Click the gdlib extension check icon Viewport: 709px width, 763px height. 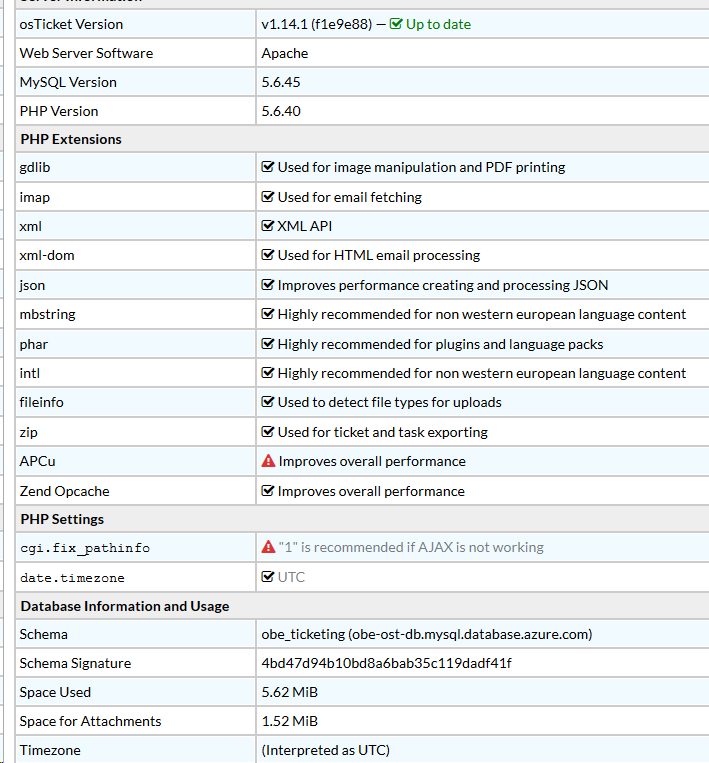[x=268, y=167]
